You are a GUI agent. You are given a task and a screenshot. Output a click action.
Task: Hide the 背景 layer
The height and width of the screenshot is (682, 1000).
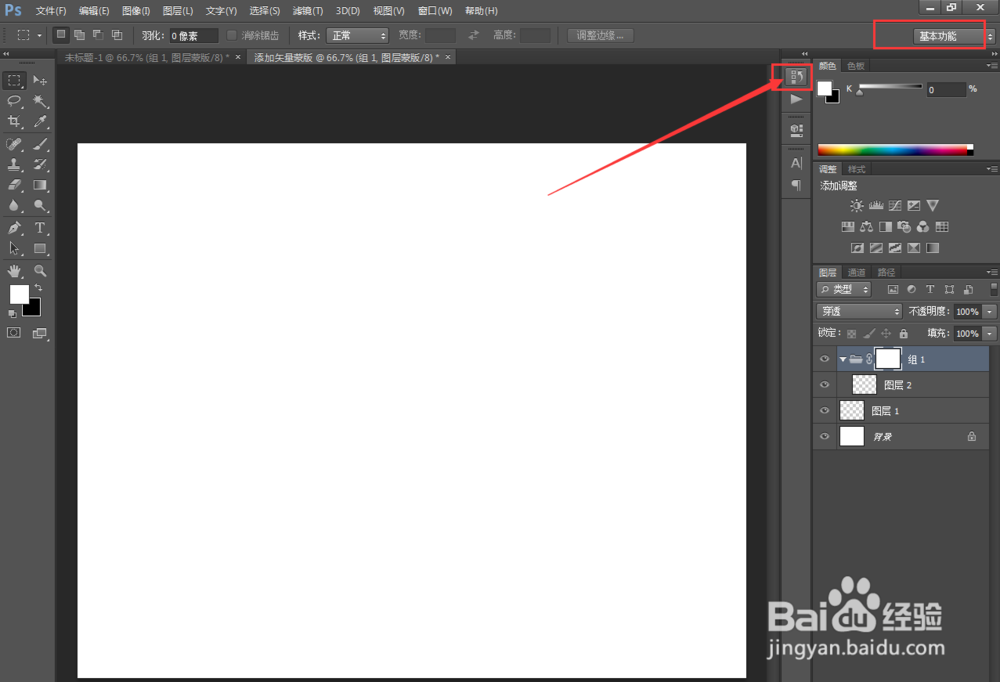824,436
